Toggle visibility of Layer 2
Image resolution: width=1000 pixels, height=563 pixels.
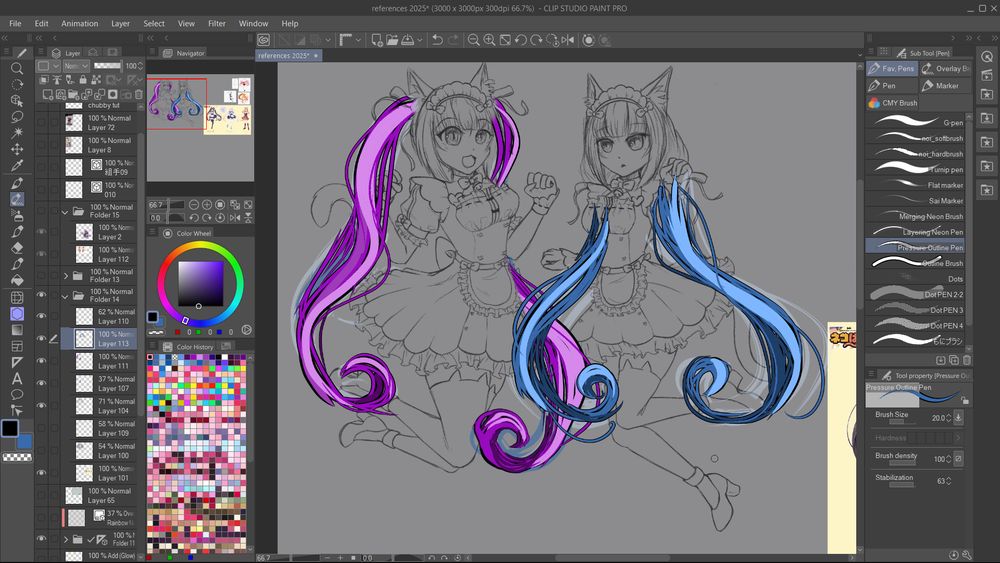[x=41, y=232]
